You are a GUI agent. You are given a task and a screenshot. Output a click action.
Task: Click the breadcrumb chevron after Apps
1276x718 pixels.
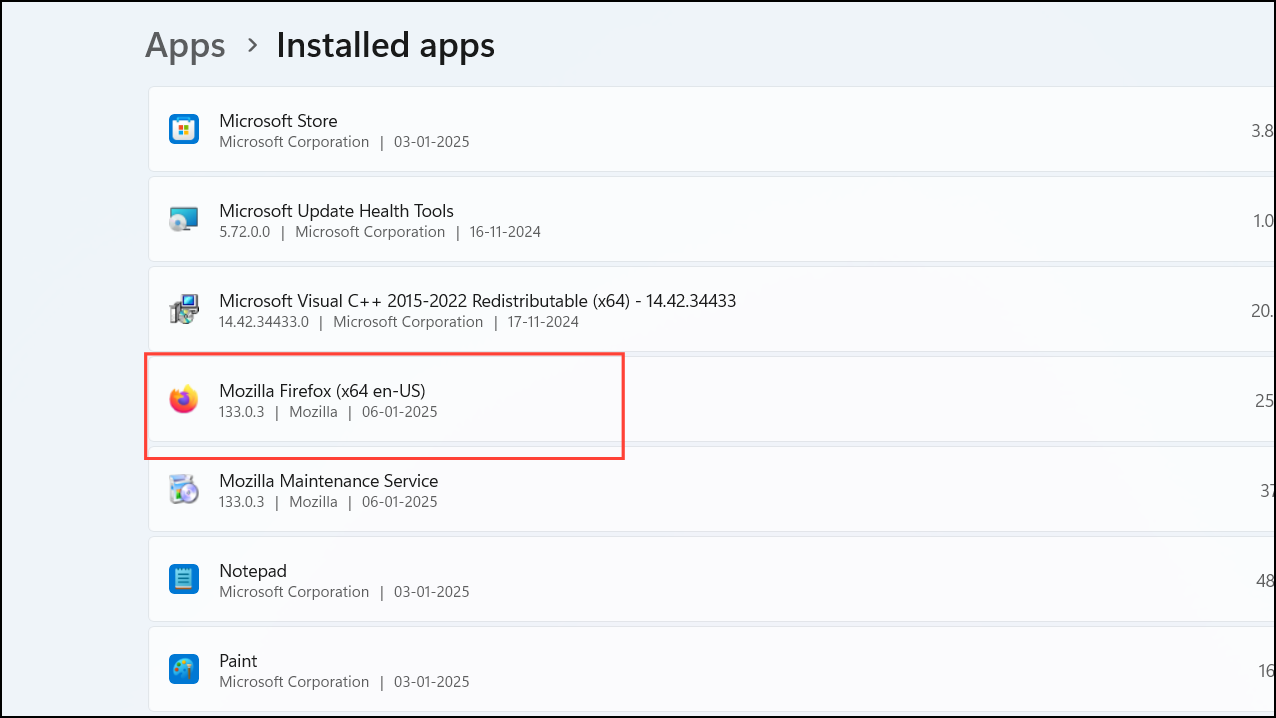pyautogui.click(x=252, y=45)
